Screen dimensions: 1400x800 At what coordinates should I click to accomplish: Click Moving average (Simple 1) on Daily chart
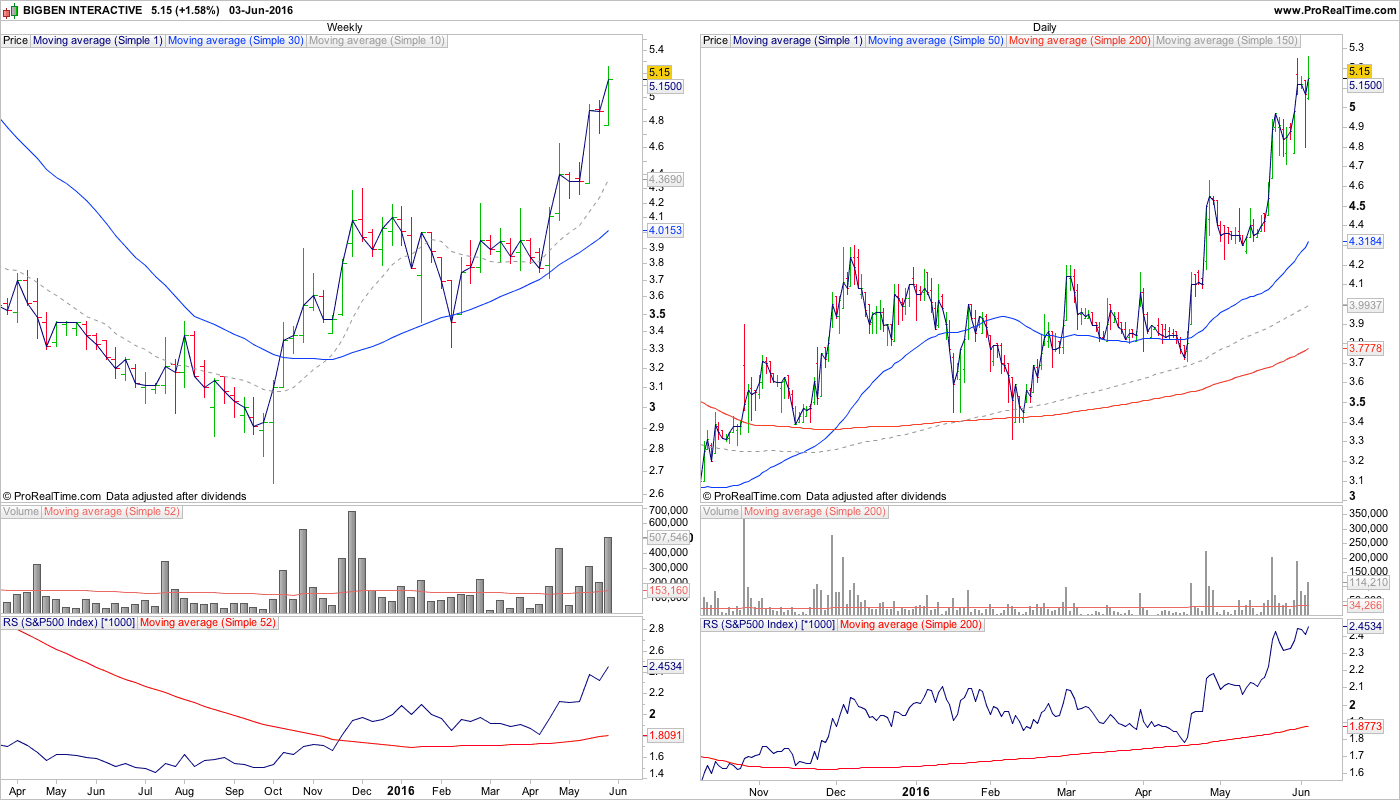click(x=797, y=41)
